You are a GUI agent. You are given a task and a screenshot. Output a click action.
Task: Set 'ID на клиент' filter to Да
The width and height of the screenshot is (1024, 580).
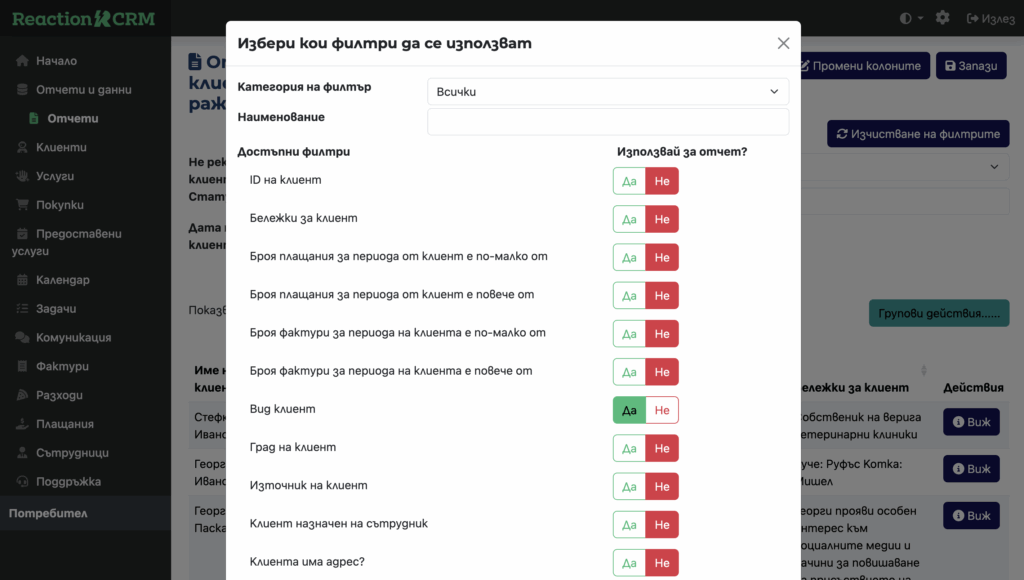629,181
